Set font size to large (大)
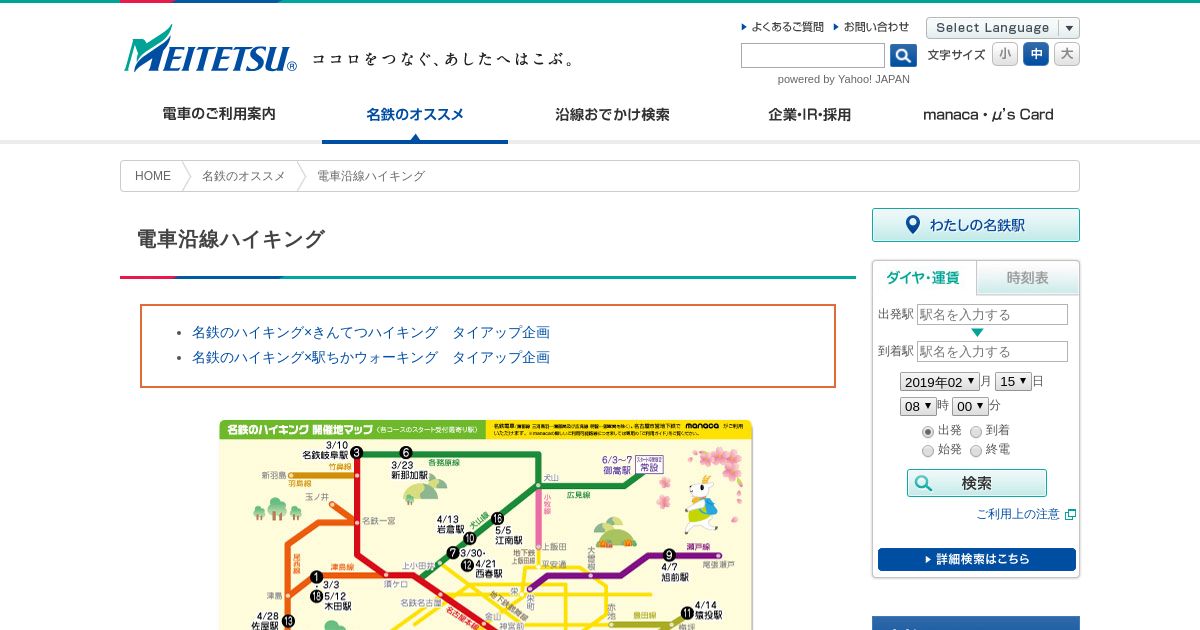The width and height of the screenshot is (1200, 630). (1067, 54)
